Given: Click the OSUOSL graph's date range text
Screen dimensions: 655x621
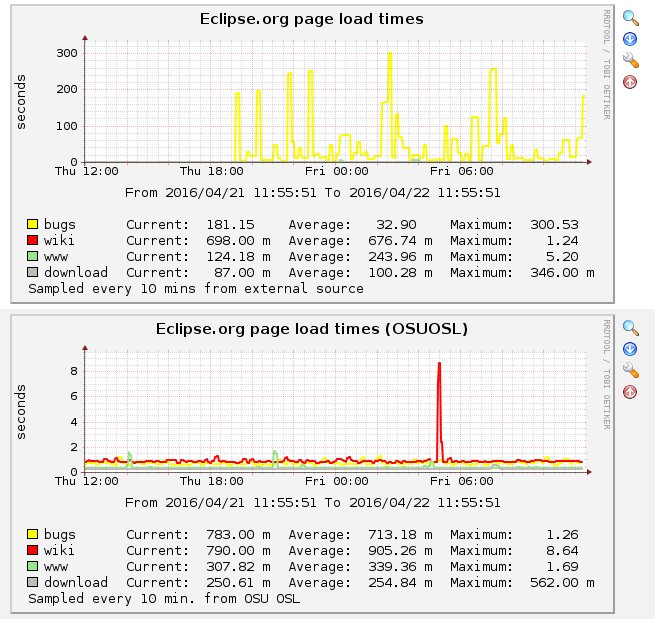Looking at the screenshot, I should coord(312,503).
